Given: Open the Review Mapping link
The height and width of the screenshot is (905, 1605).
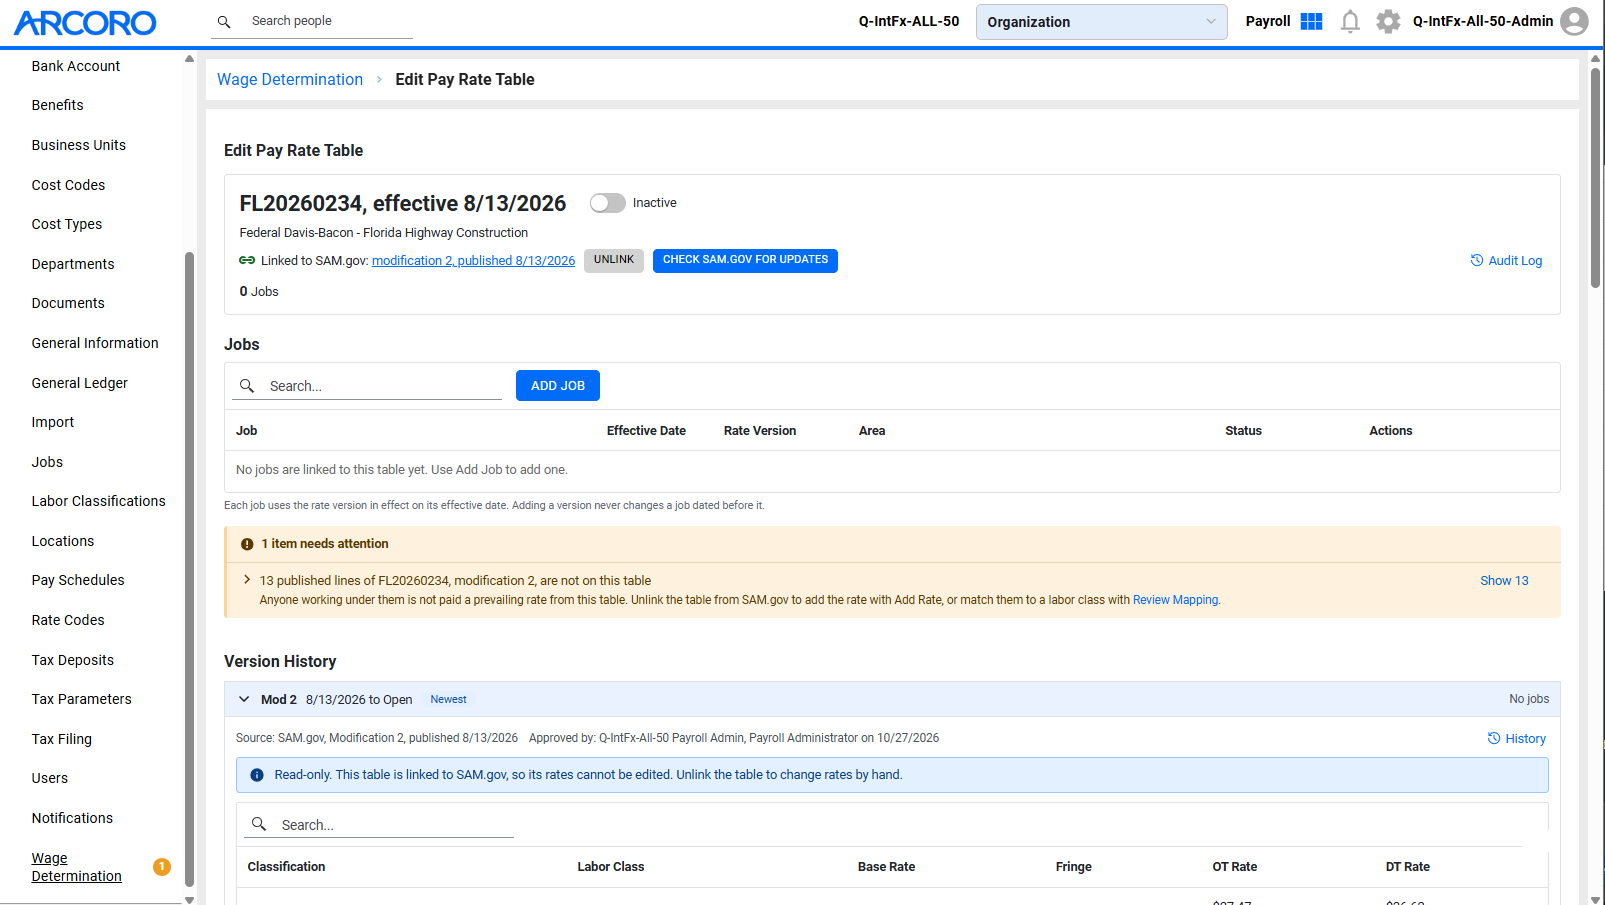Looking at the screenshot, I should 1175,600.
